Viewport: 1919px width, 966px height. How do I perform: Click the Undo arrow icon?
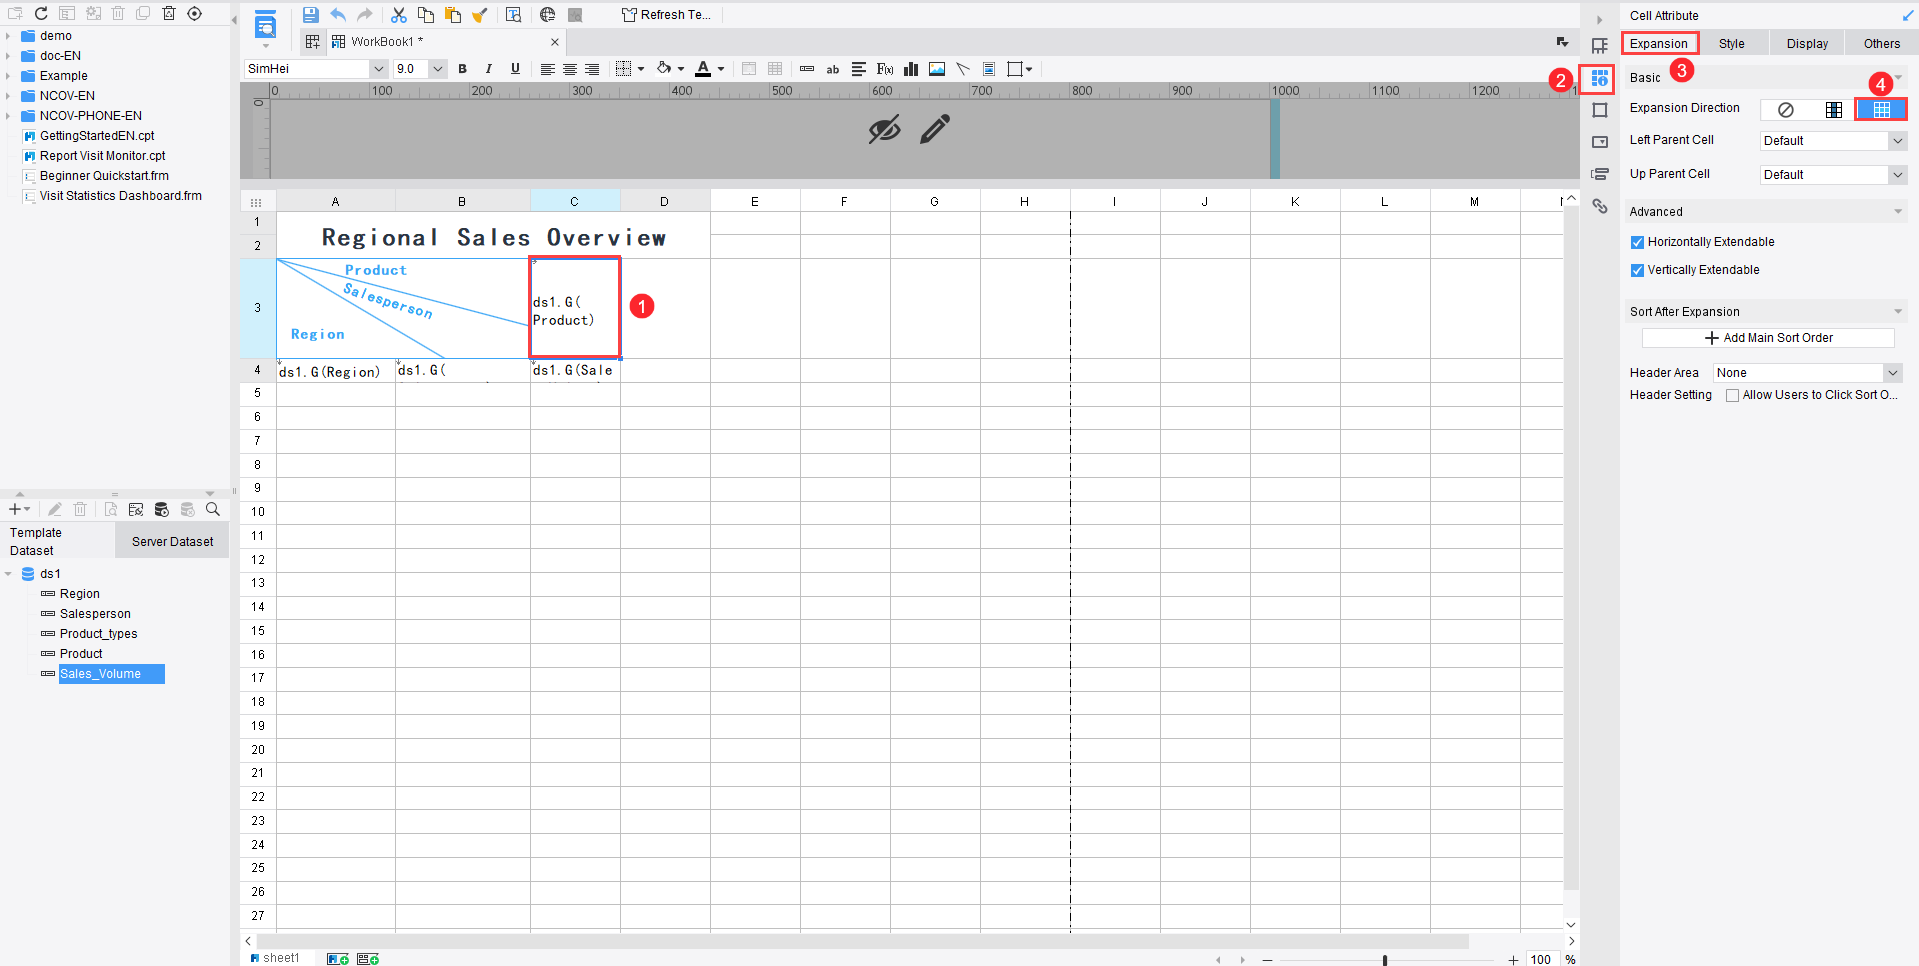click(x=338, y=15)
